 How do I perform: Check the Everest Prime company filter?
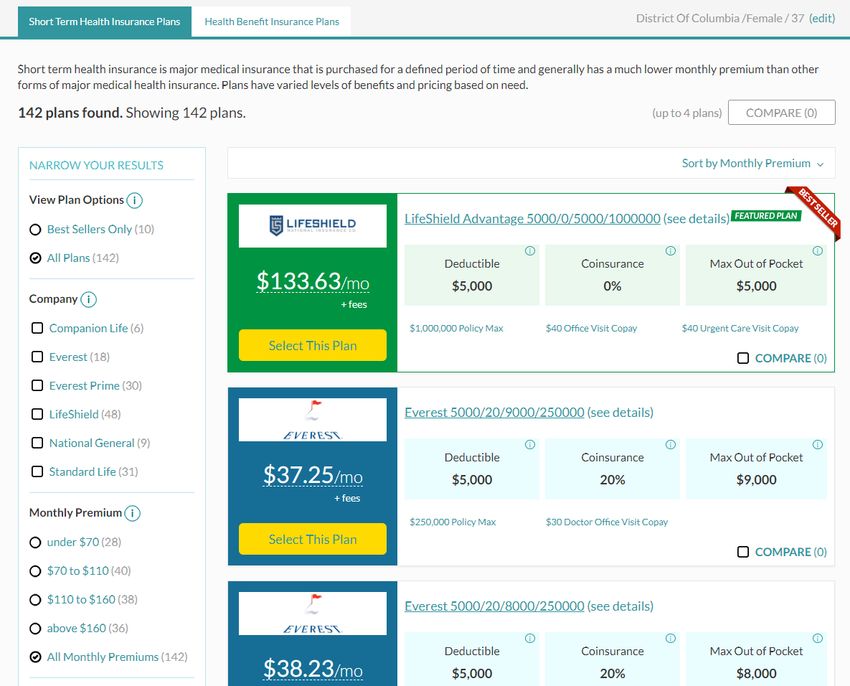pyautogui.click(x=37, y=386)
